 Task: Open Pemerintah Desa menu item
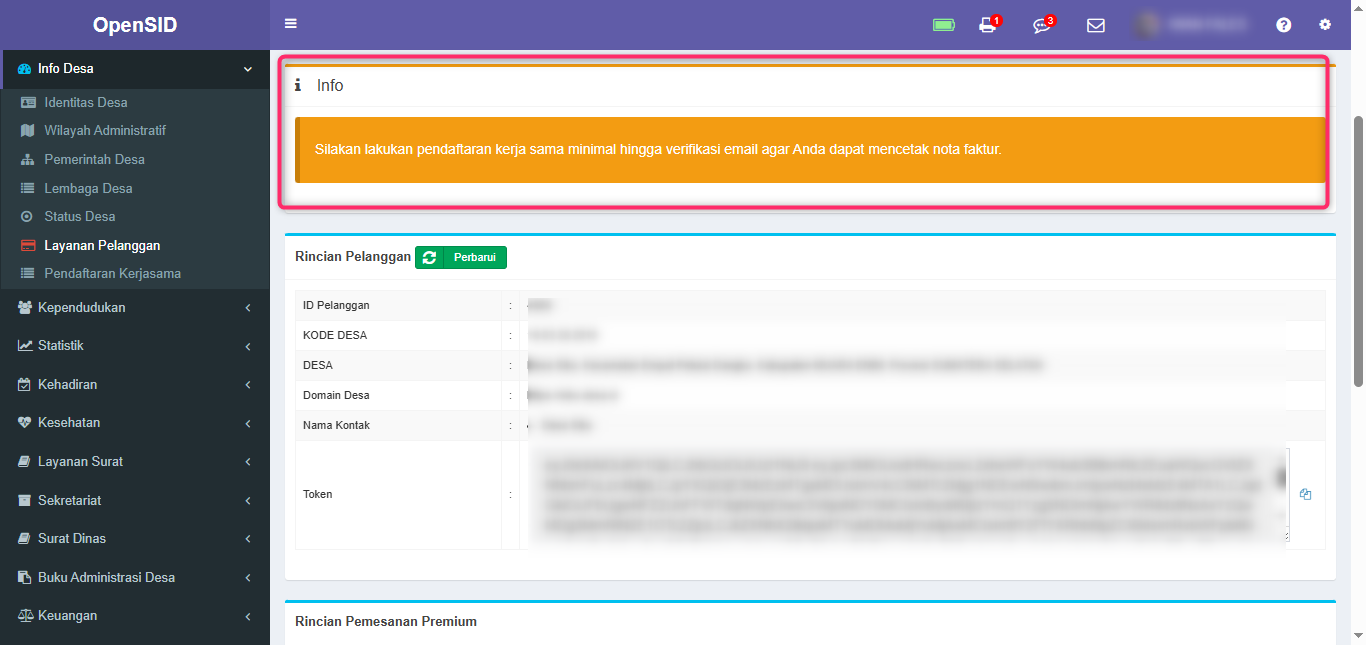pyautogui.click(x=94, y=159)
